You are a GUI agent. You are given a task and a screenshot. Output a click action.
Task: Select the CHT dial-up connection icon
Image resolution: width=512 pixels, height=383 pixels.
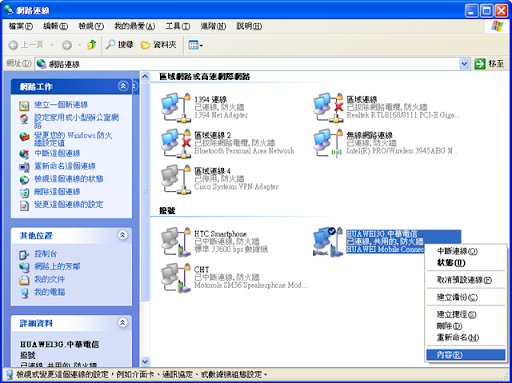pyautogui.click(x=176, y=277)
